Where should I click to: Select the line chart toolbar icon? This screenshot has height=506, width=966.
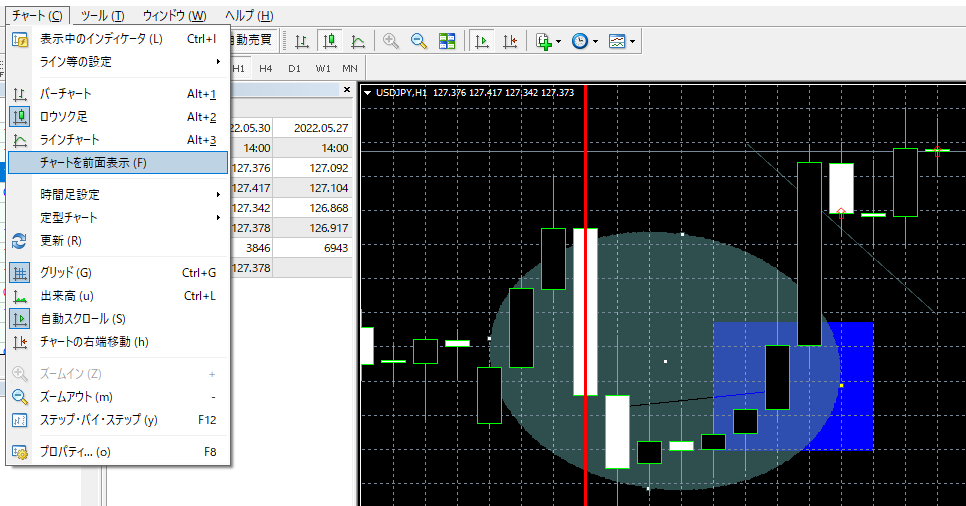coord(357,41)
